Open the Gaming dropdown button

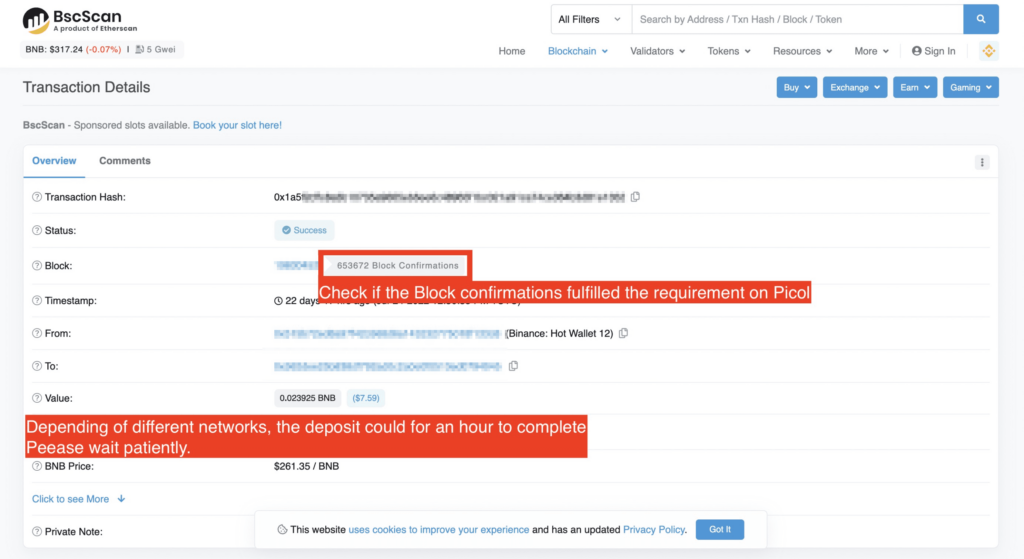pyautogui.click(x=970, y=88)
